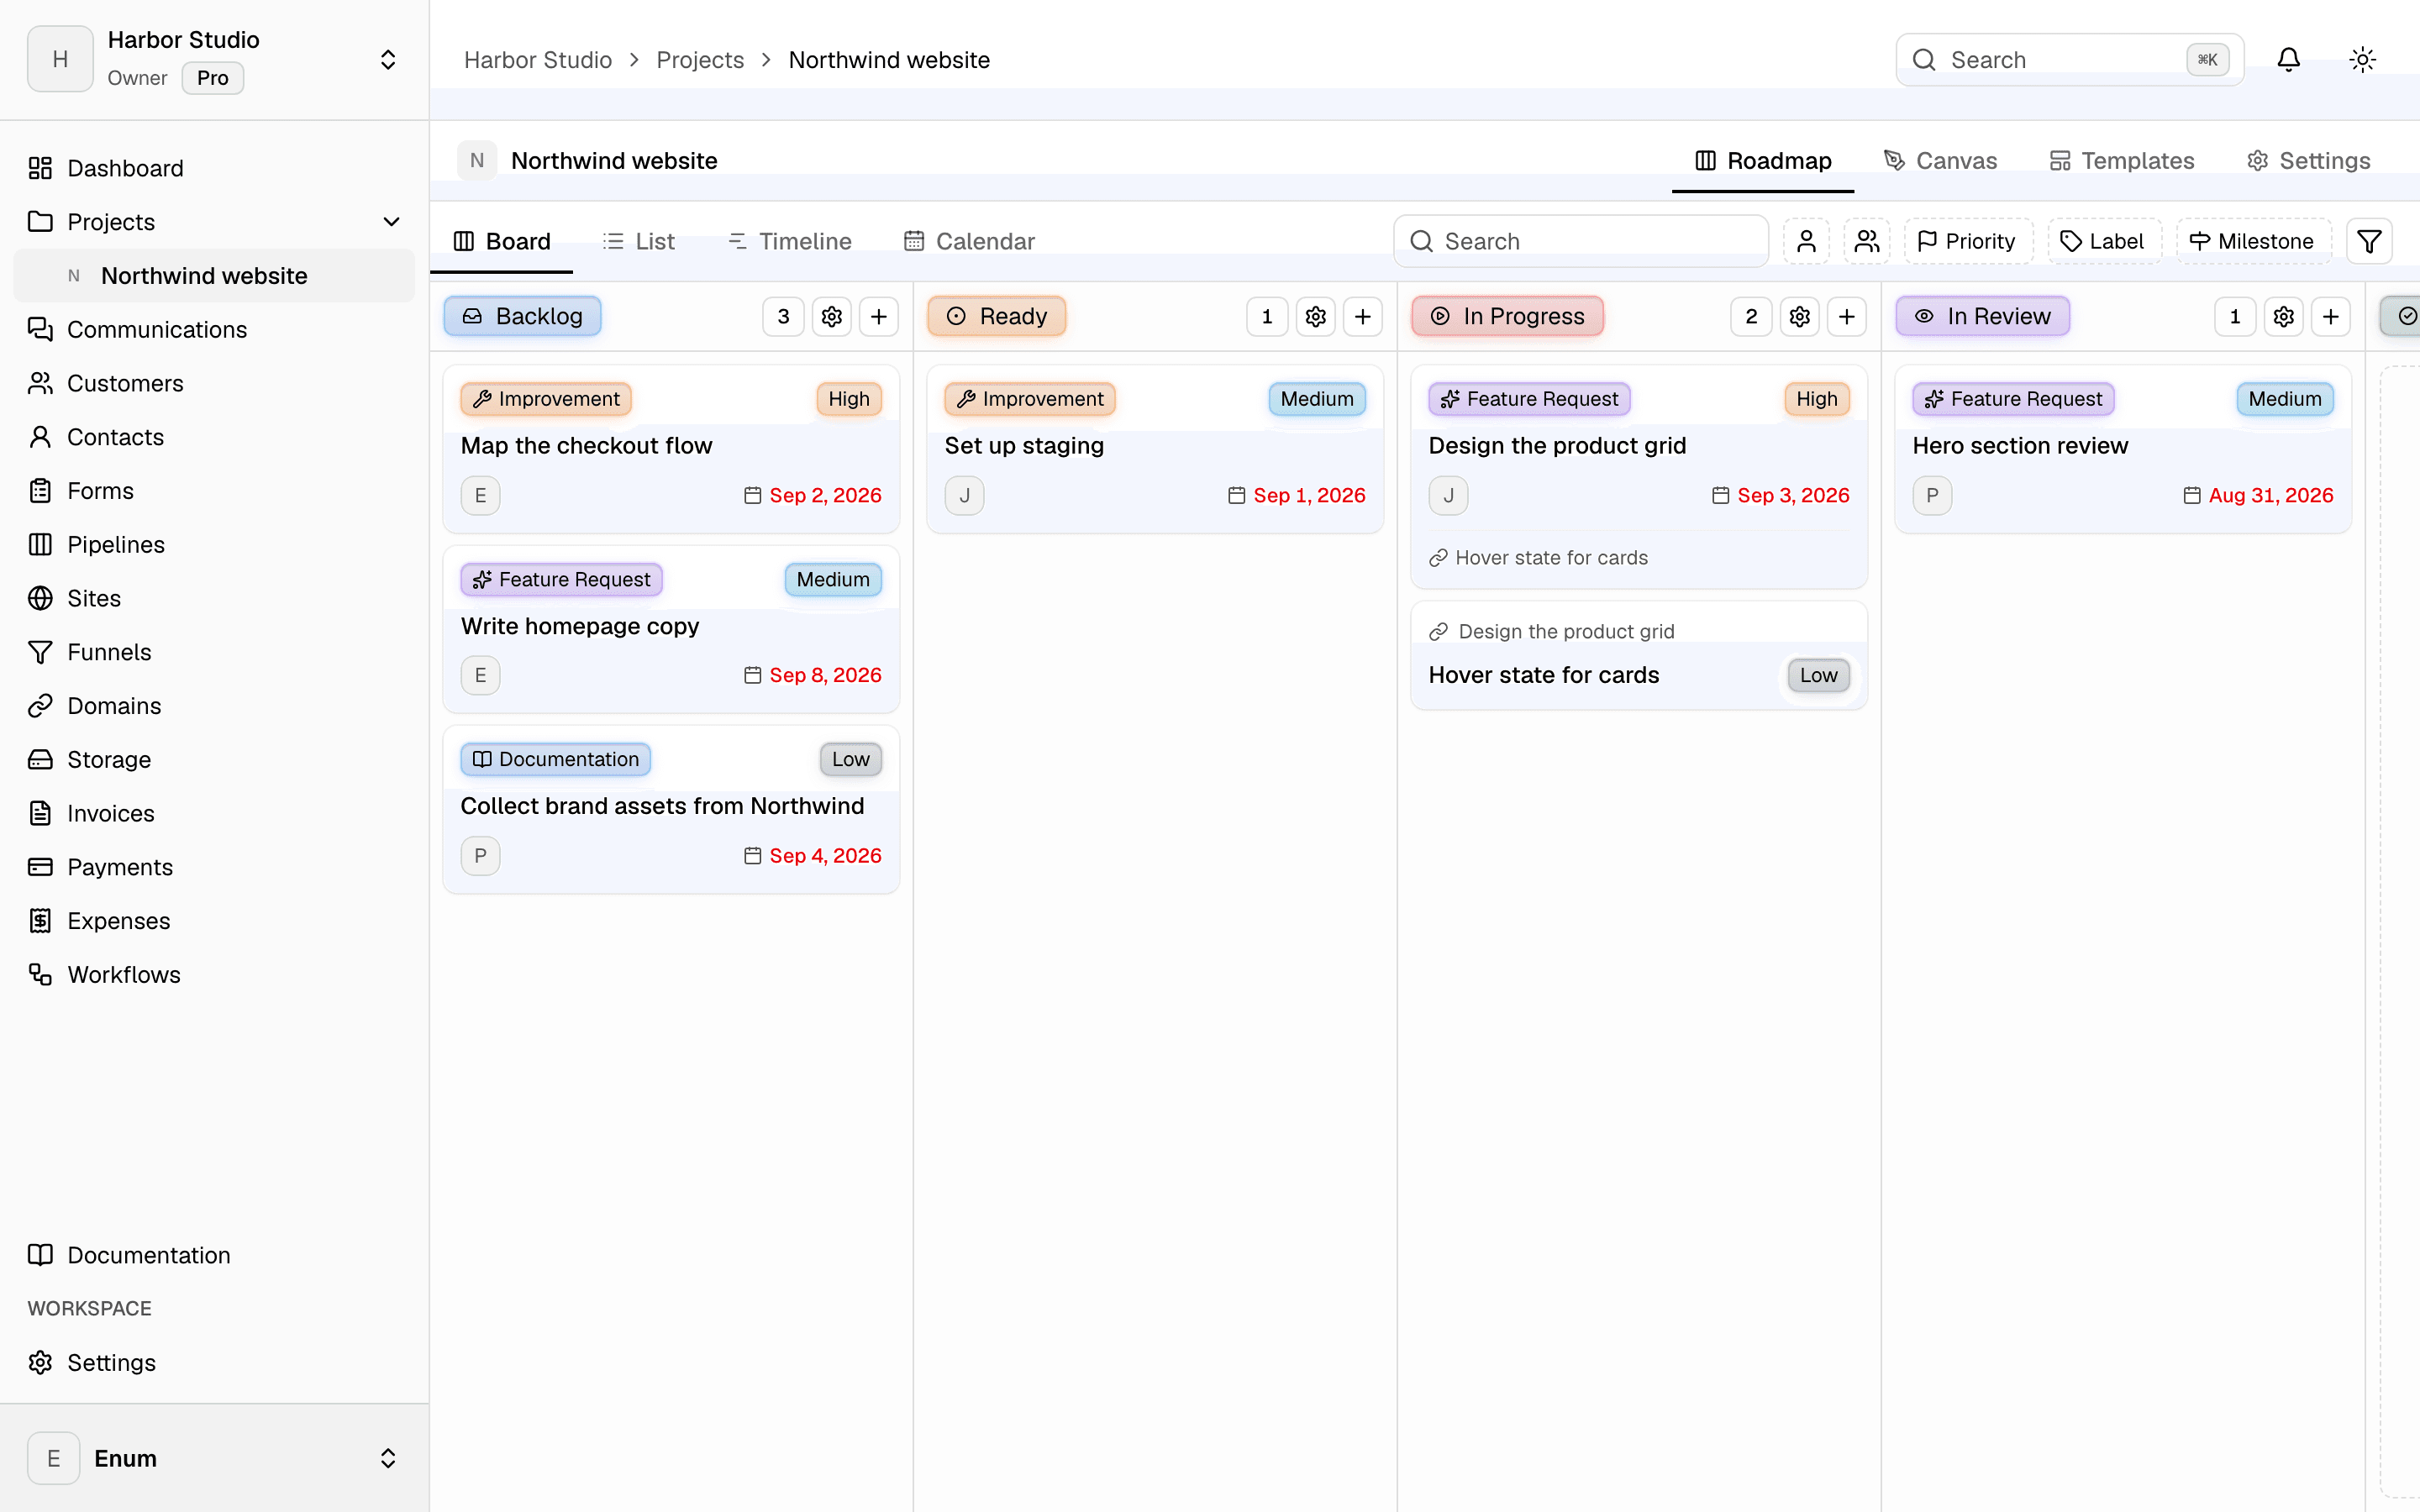
Task: Add a card to Ready column
Action: tap(1363, 316)
